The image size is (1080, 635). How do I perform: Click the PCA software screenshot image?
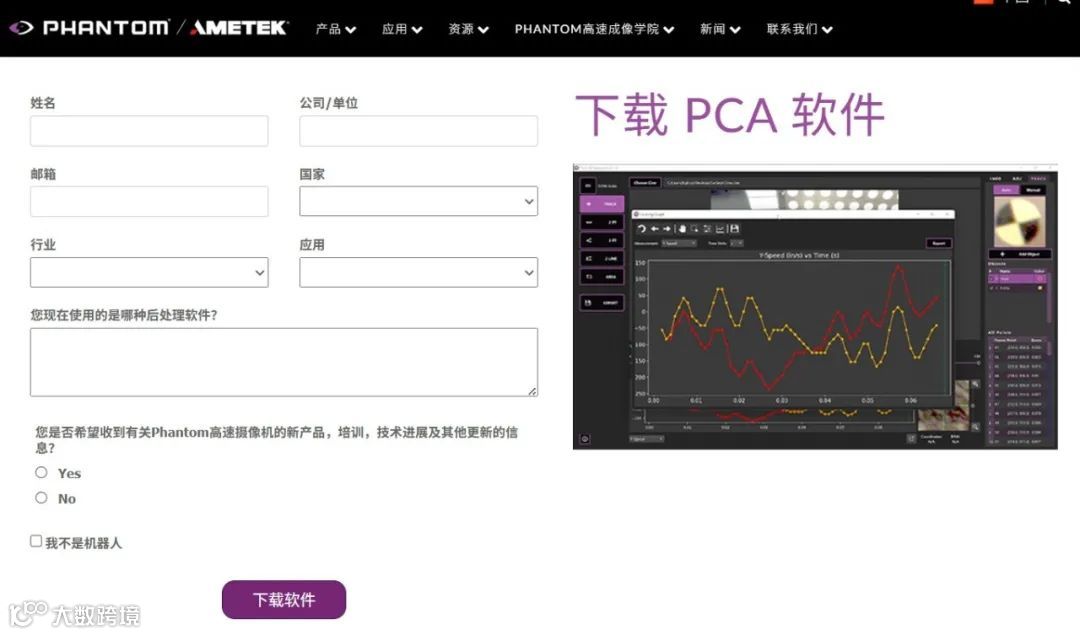815,306
